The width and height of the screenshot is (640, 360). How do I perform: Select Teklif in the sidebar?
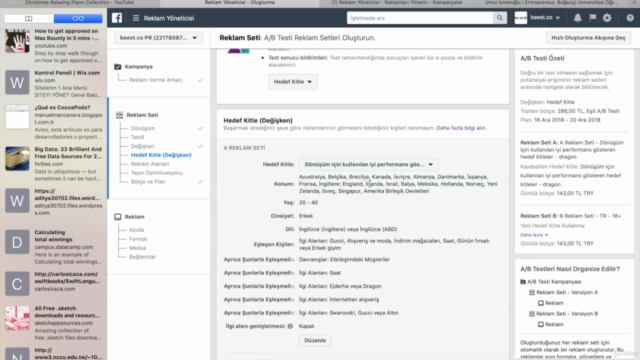pyautogui.click(x=138, y=137)
